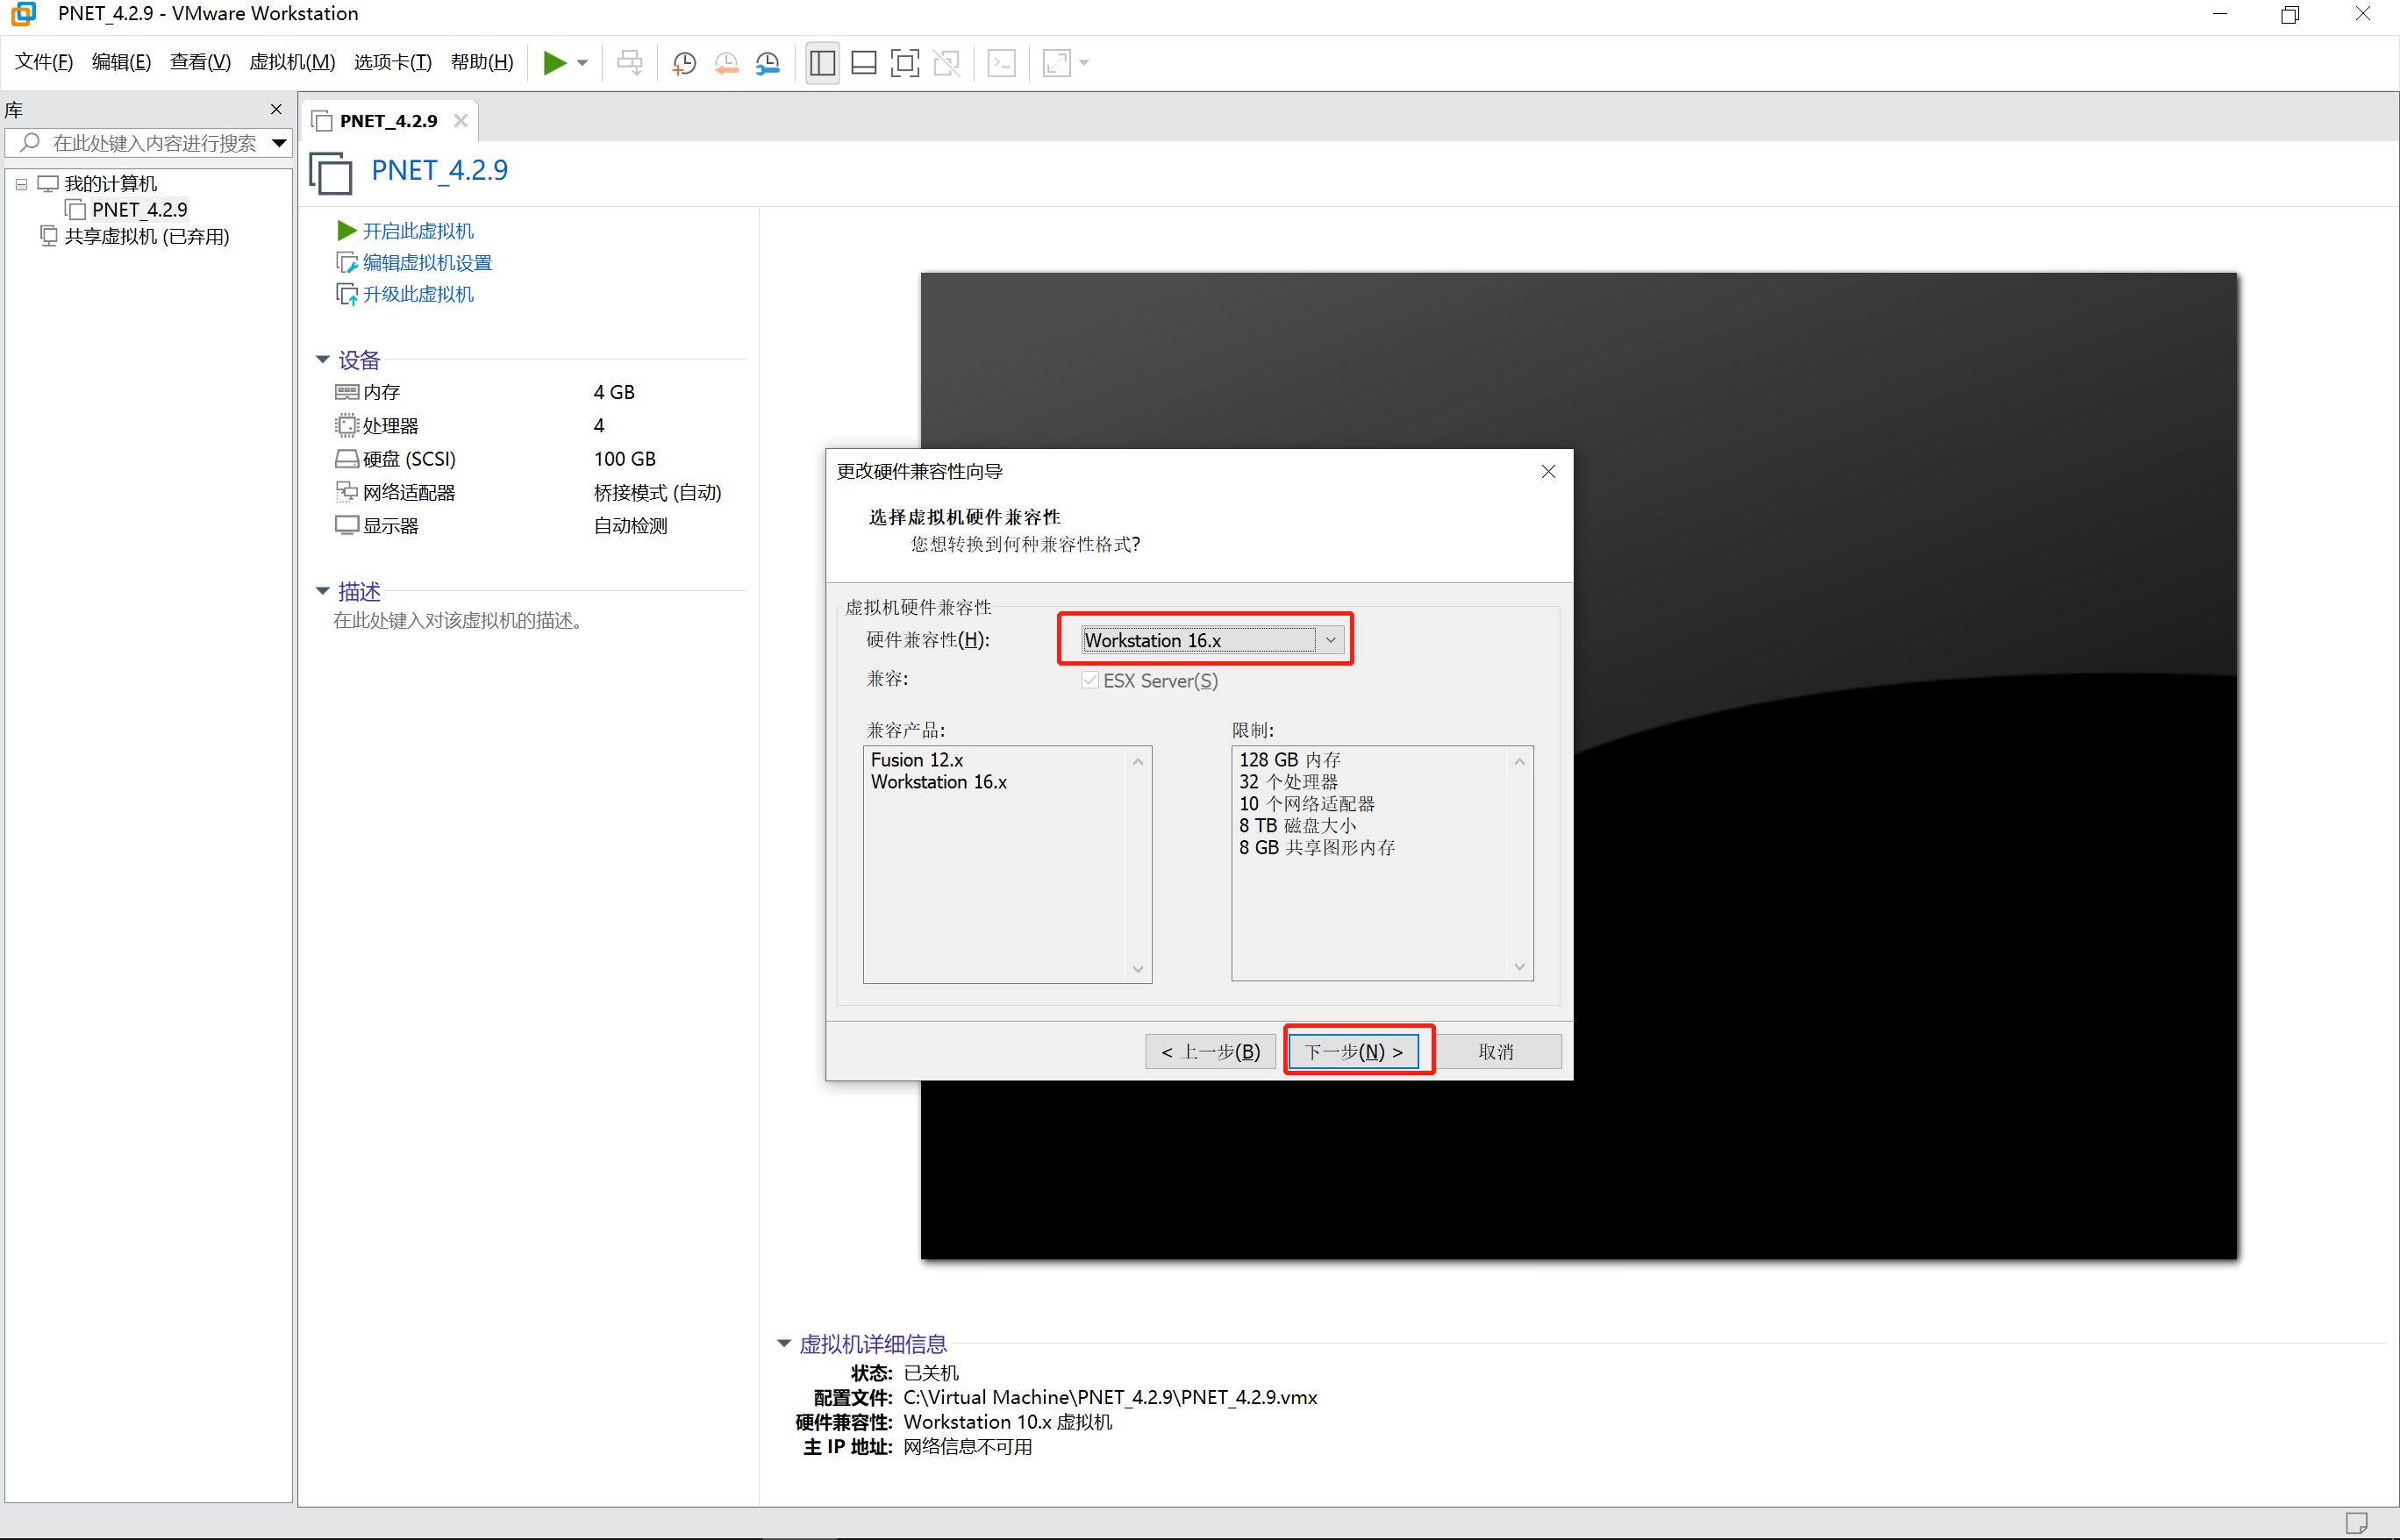
Task: Click the 上一步(B) back button
Action: pyautogui.click(x=1211, y=1051)
